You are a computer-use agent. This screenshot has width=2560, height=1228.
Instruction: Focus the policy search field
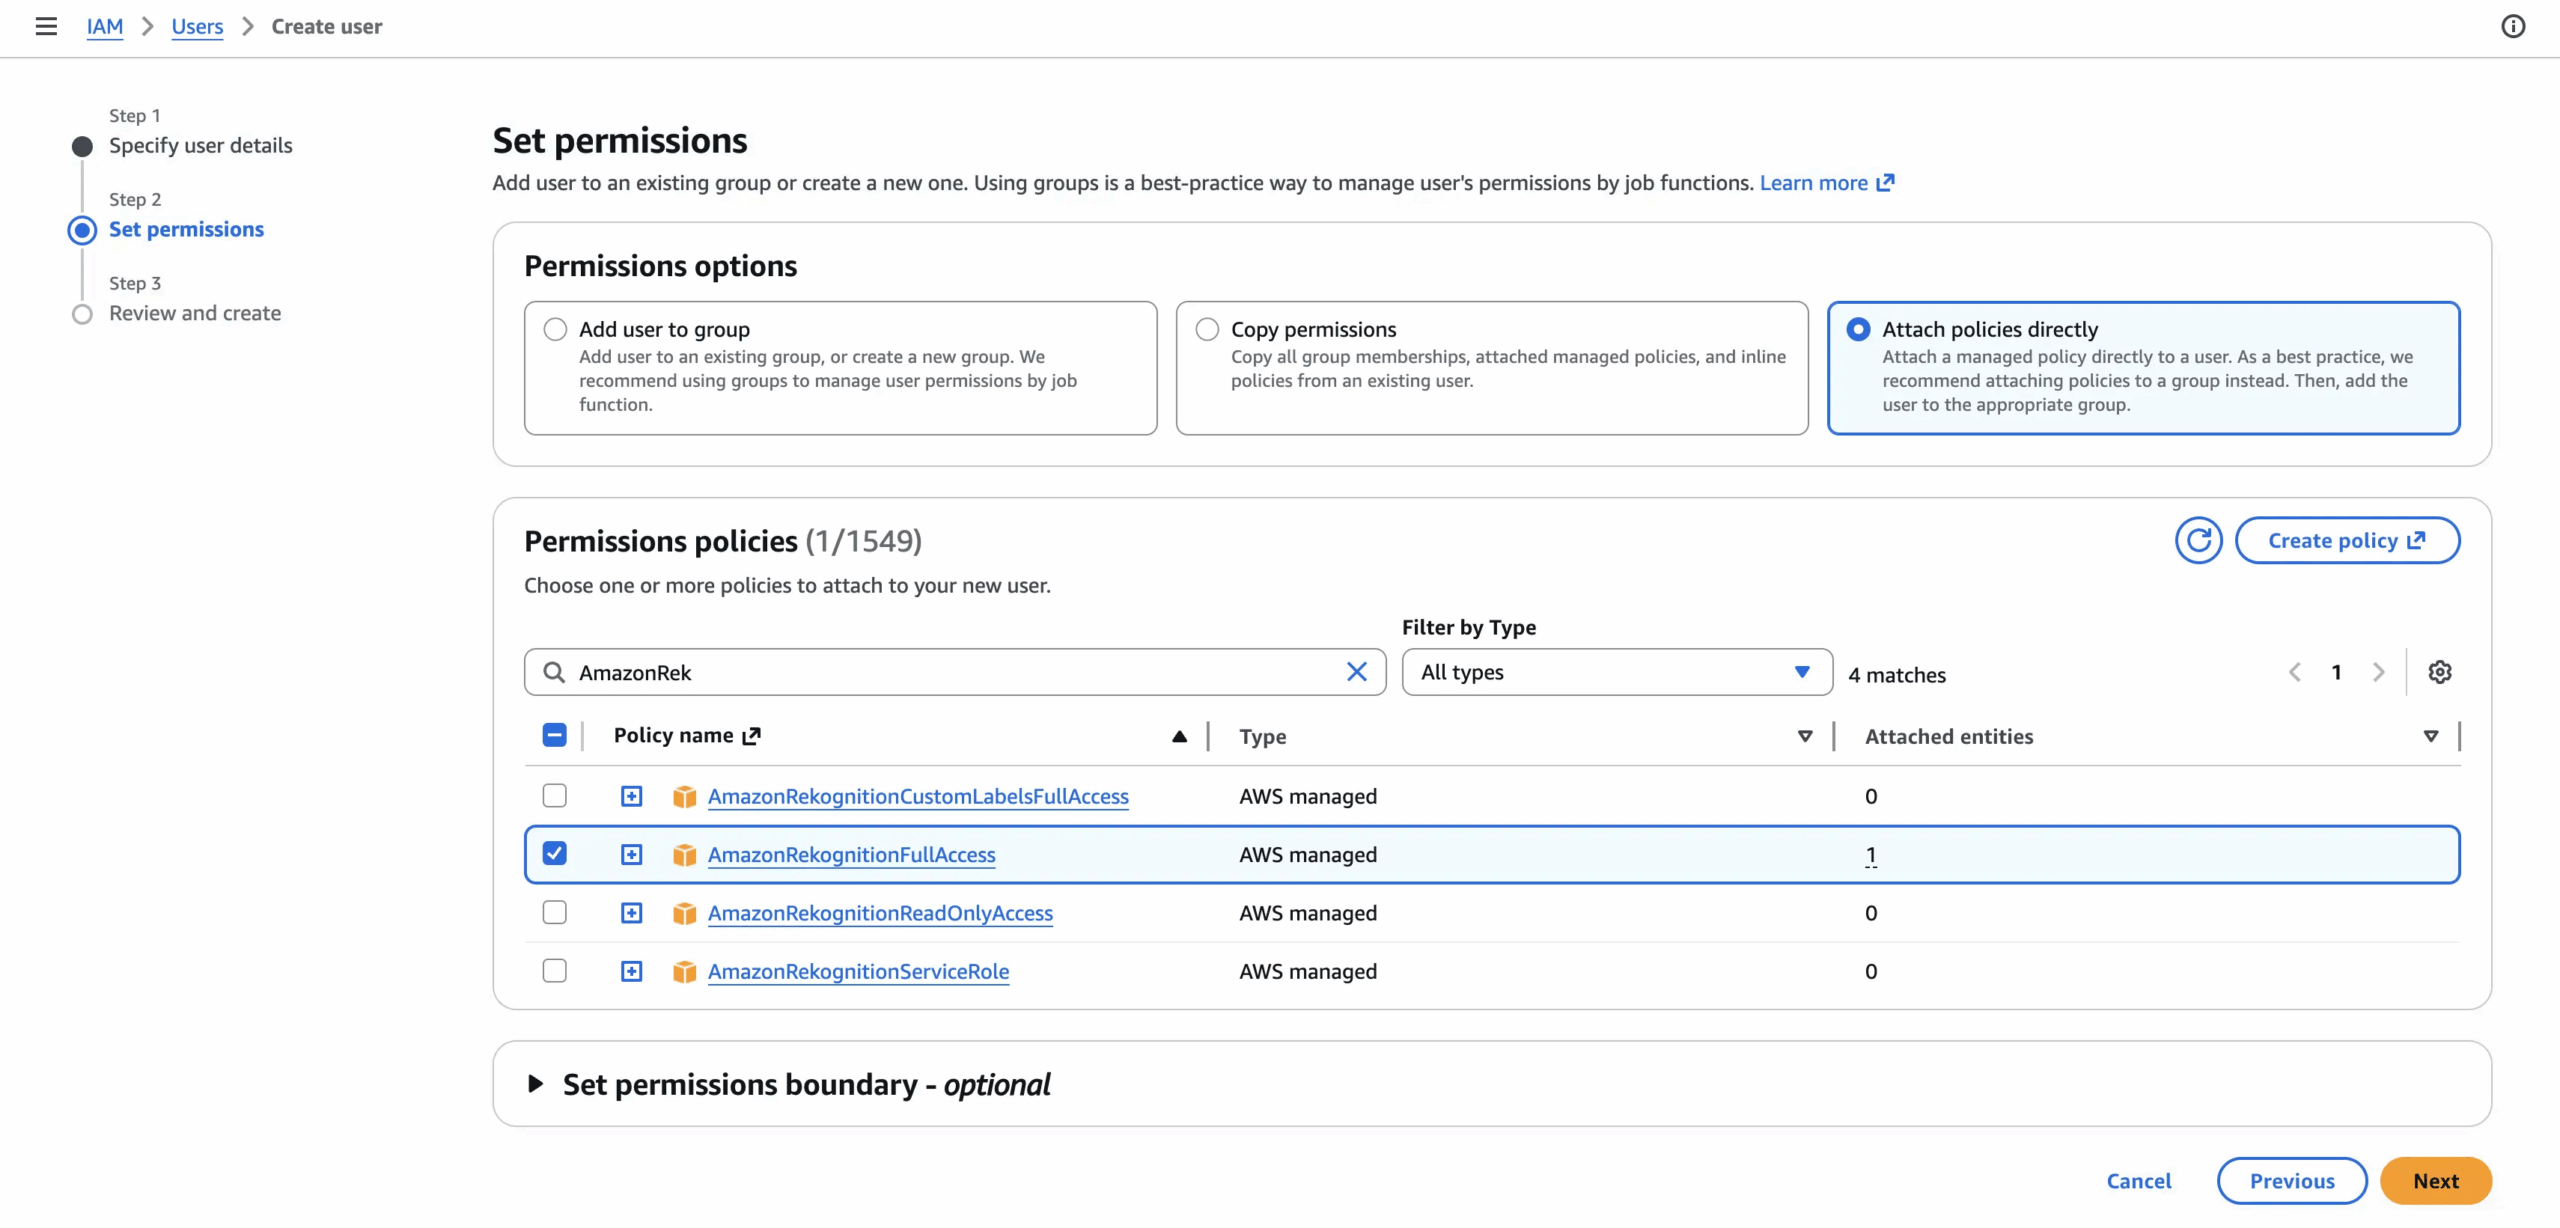pyautogui.click(x=954, y=672)
